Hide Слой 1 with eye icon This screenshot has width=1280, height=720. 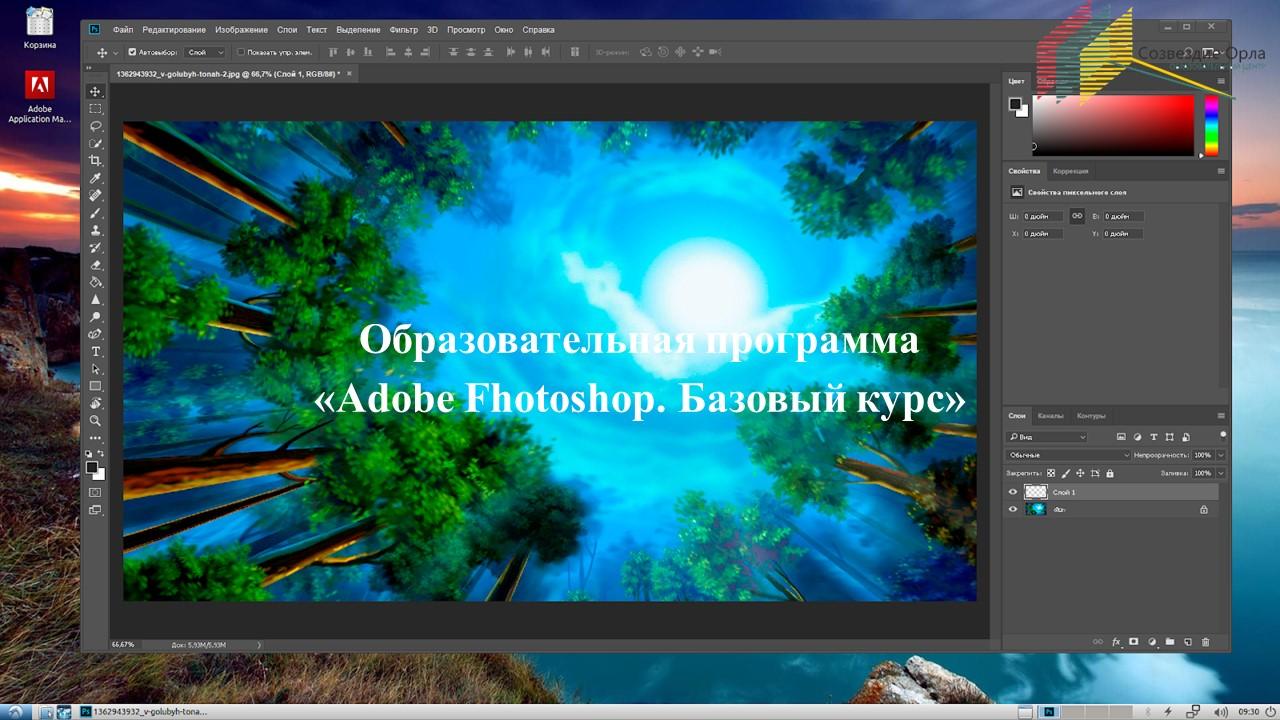click(x=1012, y=492)
